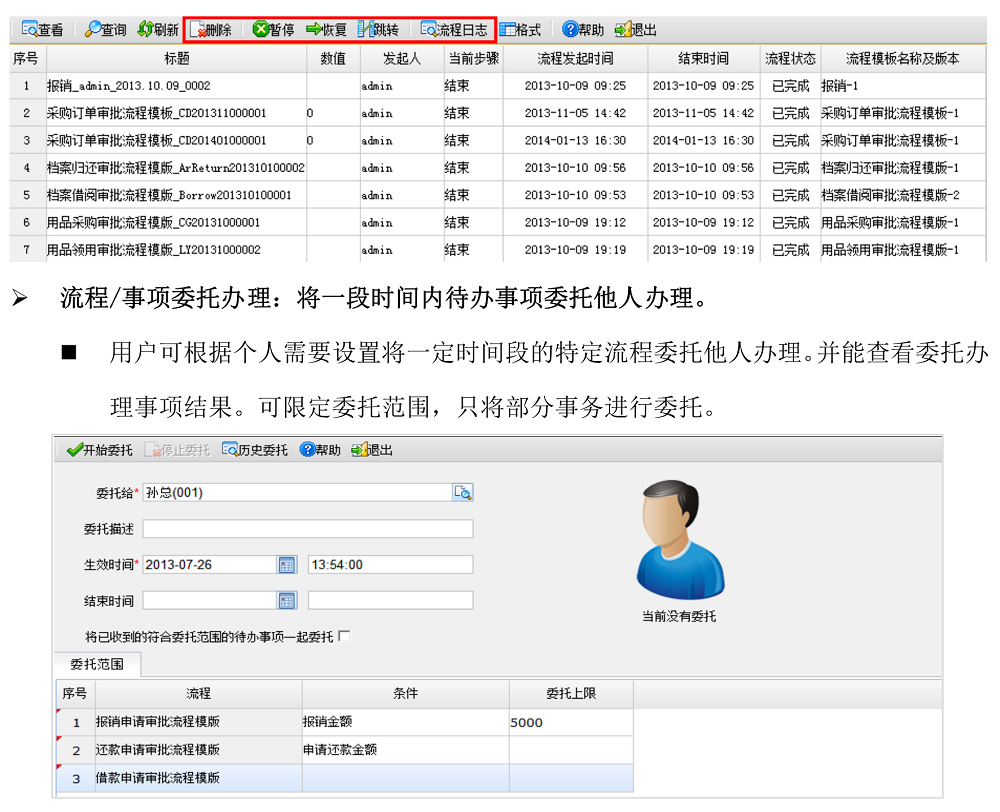Open the calendar picker for 生效时间
Screen dimensions: 1000x812
tap(287, 565)
